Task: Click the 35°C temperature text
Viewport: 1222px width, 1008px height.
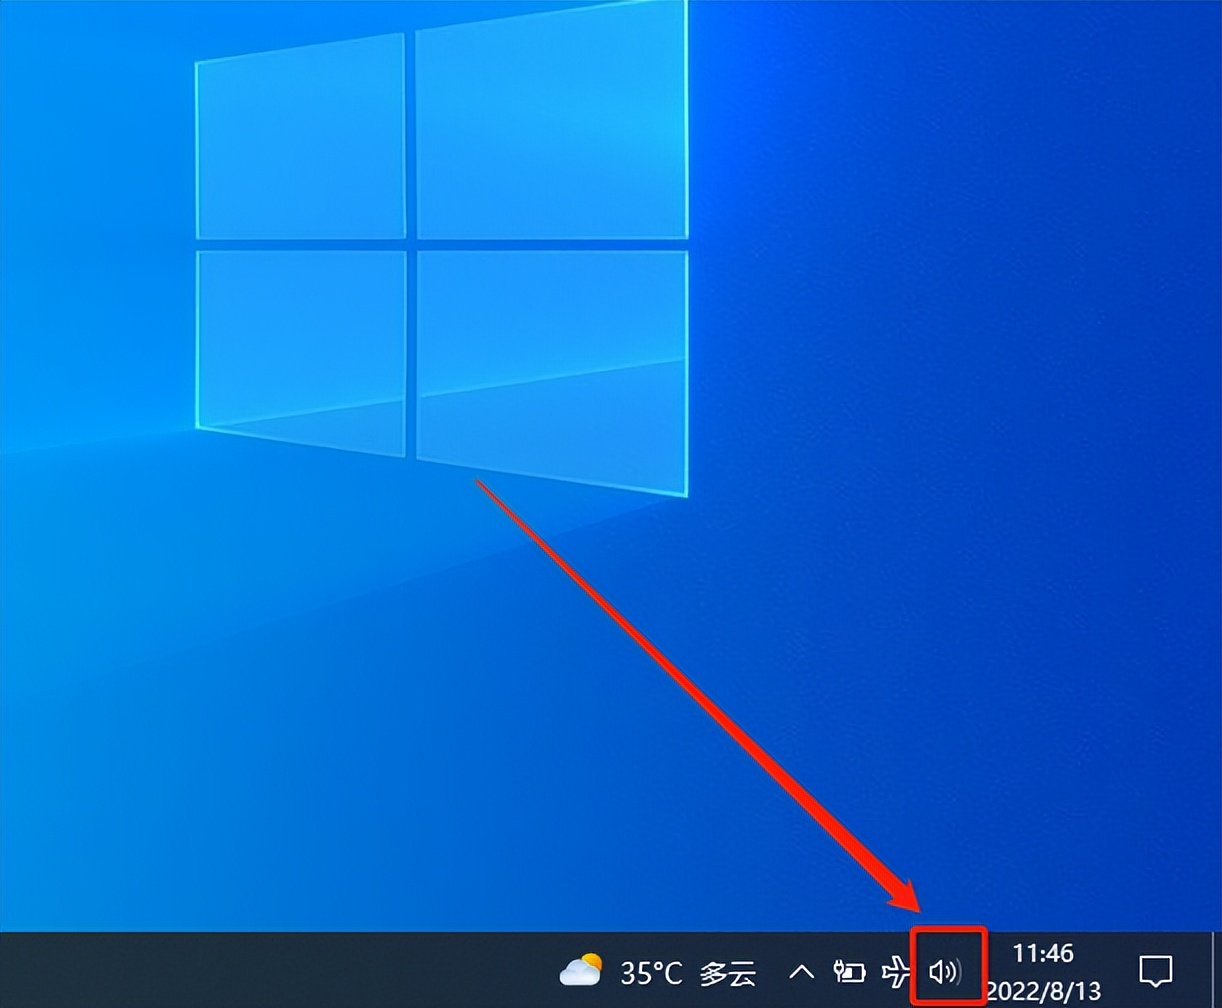Action: (651, 971)
